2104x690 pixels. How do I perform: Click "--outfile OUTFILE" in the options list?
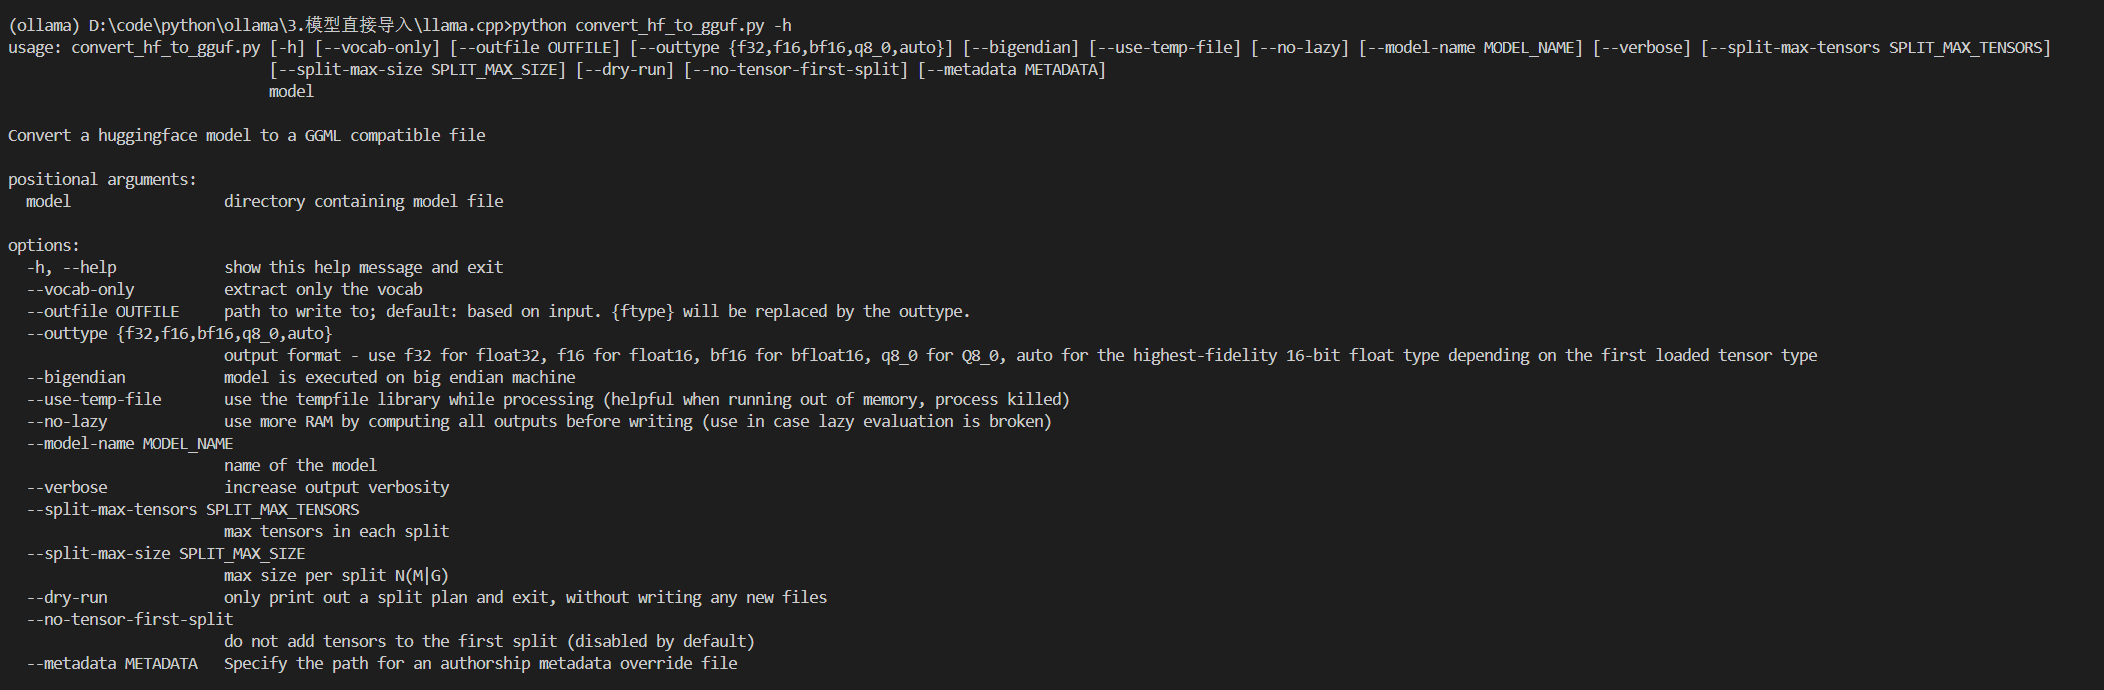click(x=103, y=311)
